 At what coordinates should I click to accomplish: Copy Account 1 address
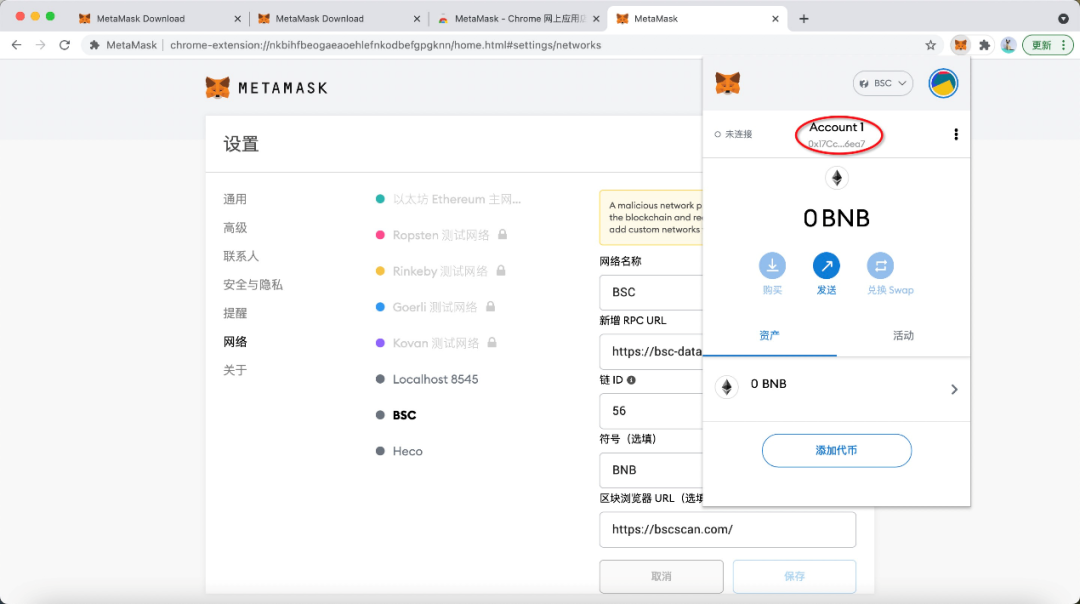click(836, 135)
